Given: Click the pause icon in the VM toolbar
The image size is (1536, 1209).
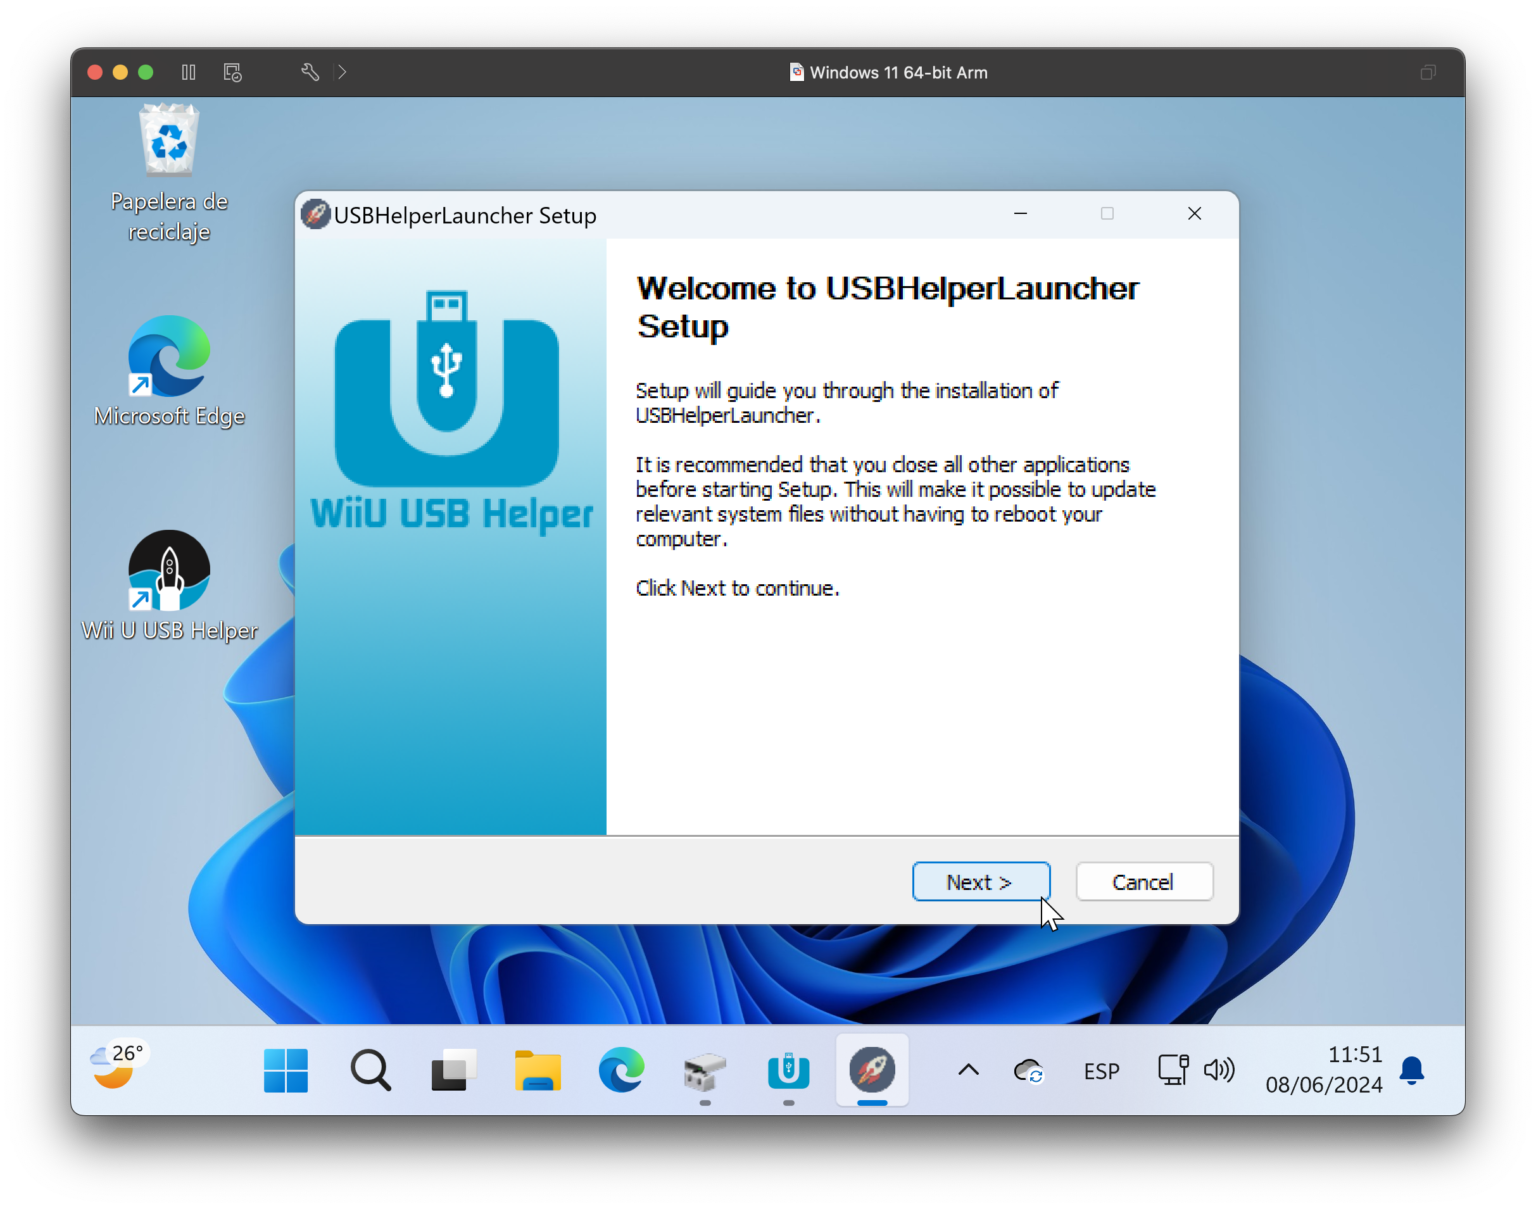Looking at the screenshot, I should 188,72.
